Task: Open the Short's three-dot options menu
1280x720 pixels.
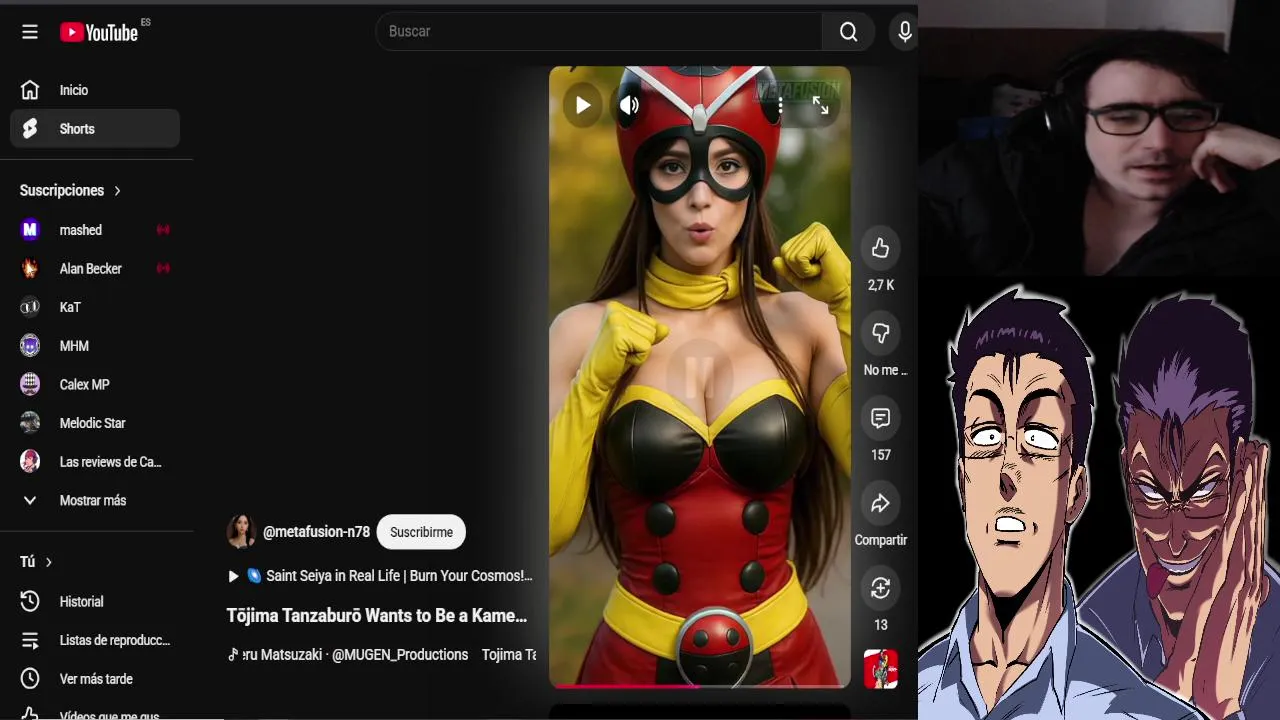Action: pos(780,105)
